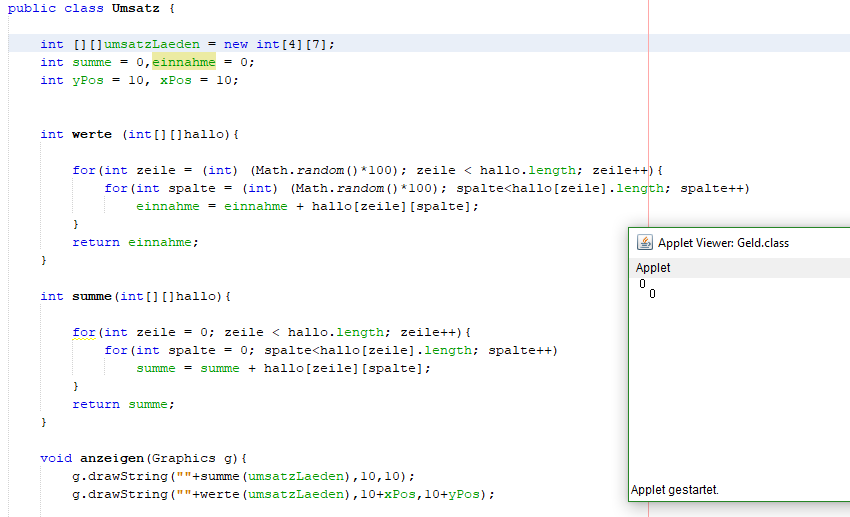850x517 pixels.
Task: Click the summe method name in its signature
Action: coord(91,296)
